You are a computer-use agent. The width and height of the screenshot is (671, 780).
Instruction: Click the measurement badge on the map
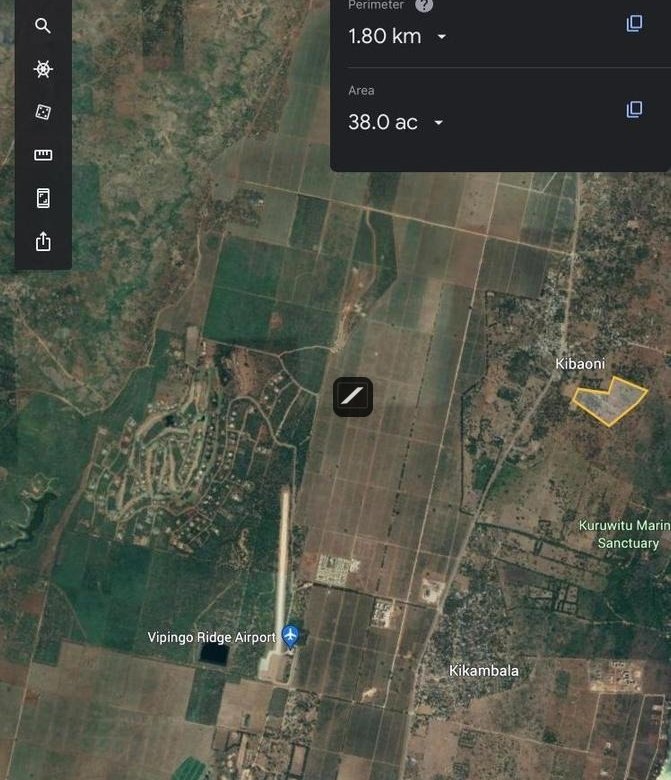tap(353, 397)
